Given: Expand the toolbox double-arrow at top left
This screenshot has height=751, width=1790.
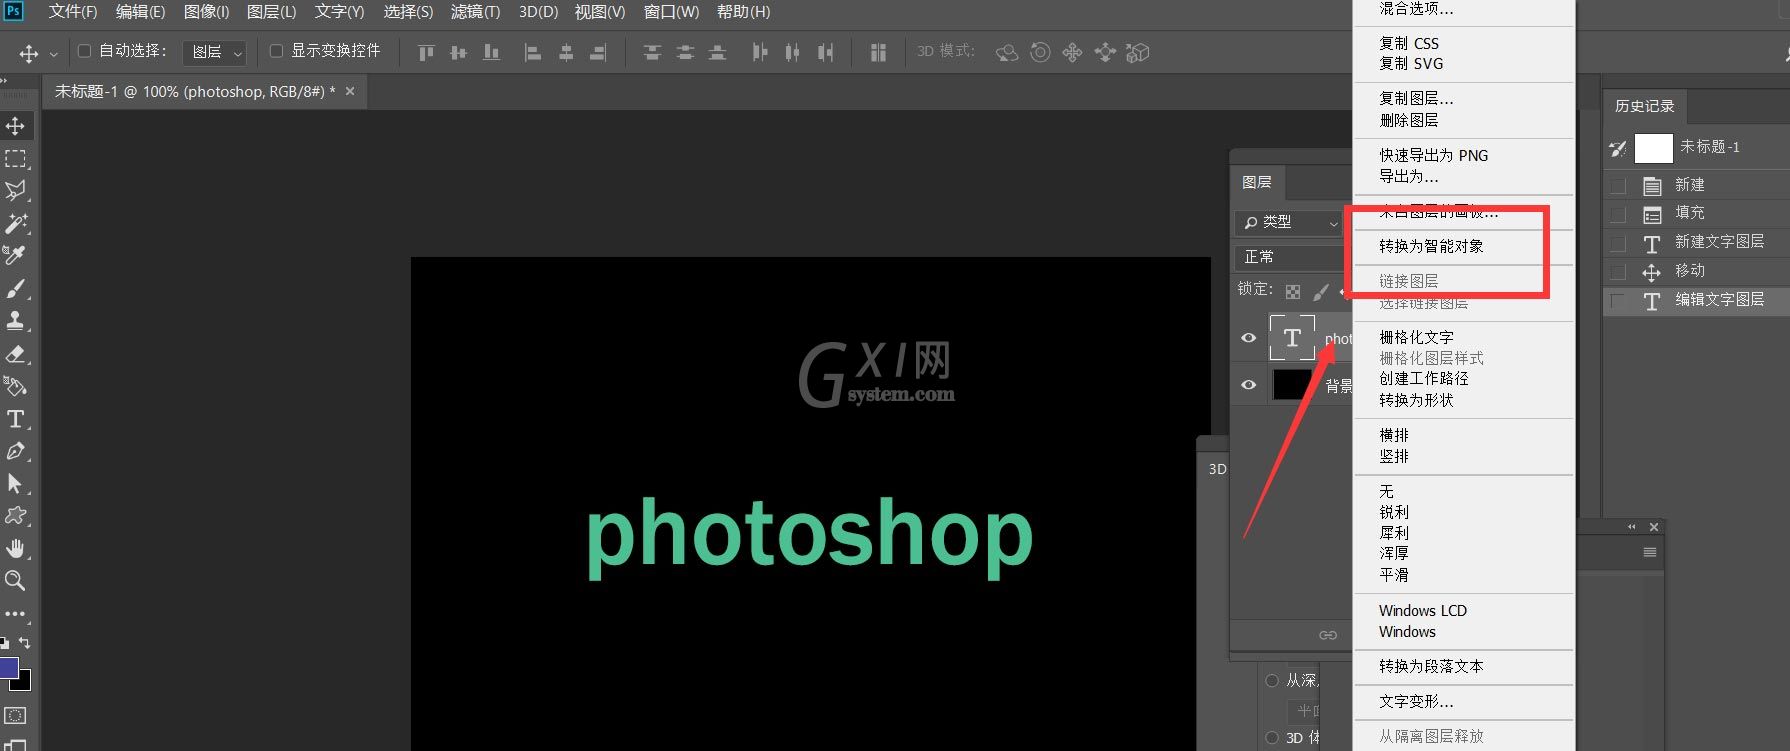Looking at the screenshot, I should [x=5, y=83].
